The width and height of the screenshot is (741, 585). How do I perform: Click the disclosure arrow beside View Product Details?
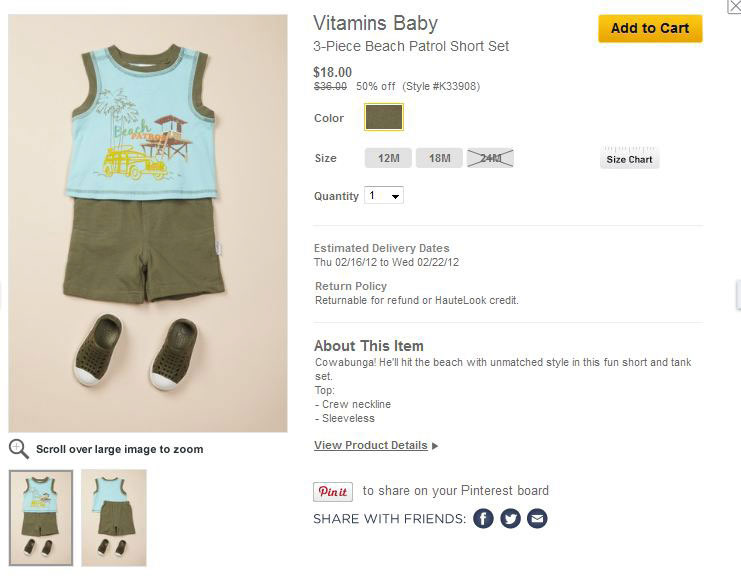[x=435, y=446]
